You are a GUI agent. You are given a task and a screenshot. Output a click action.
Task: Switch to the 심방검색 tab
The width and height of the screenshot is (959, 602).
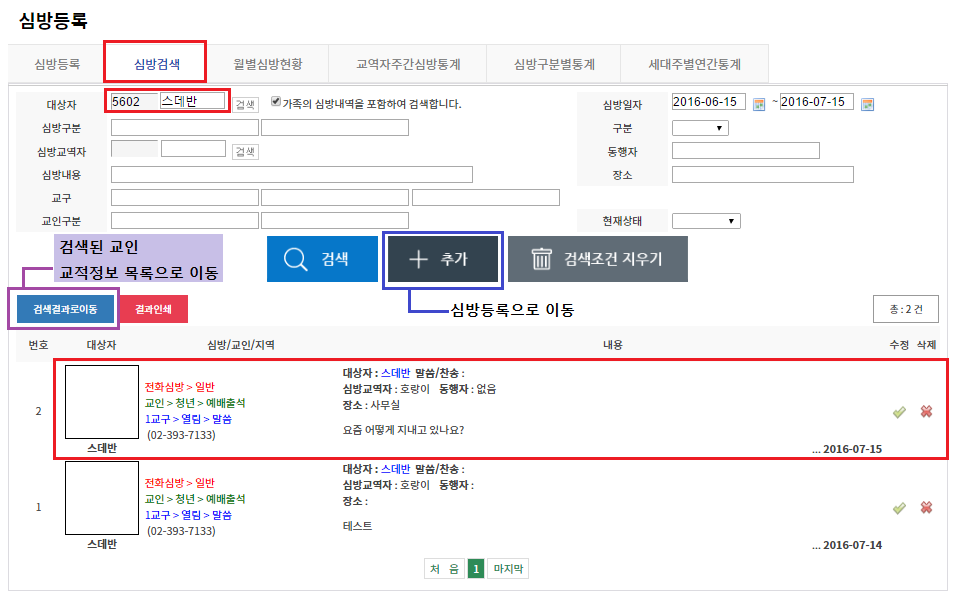pyautogui.click(x=157, y=64)
